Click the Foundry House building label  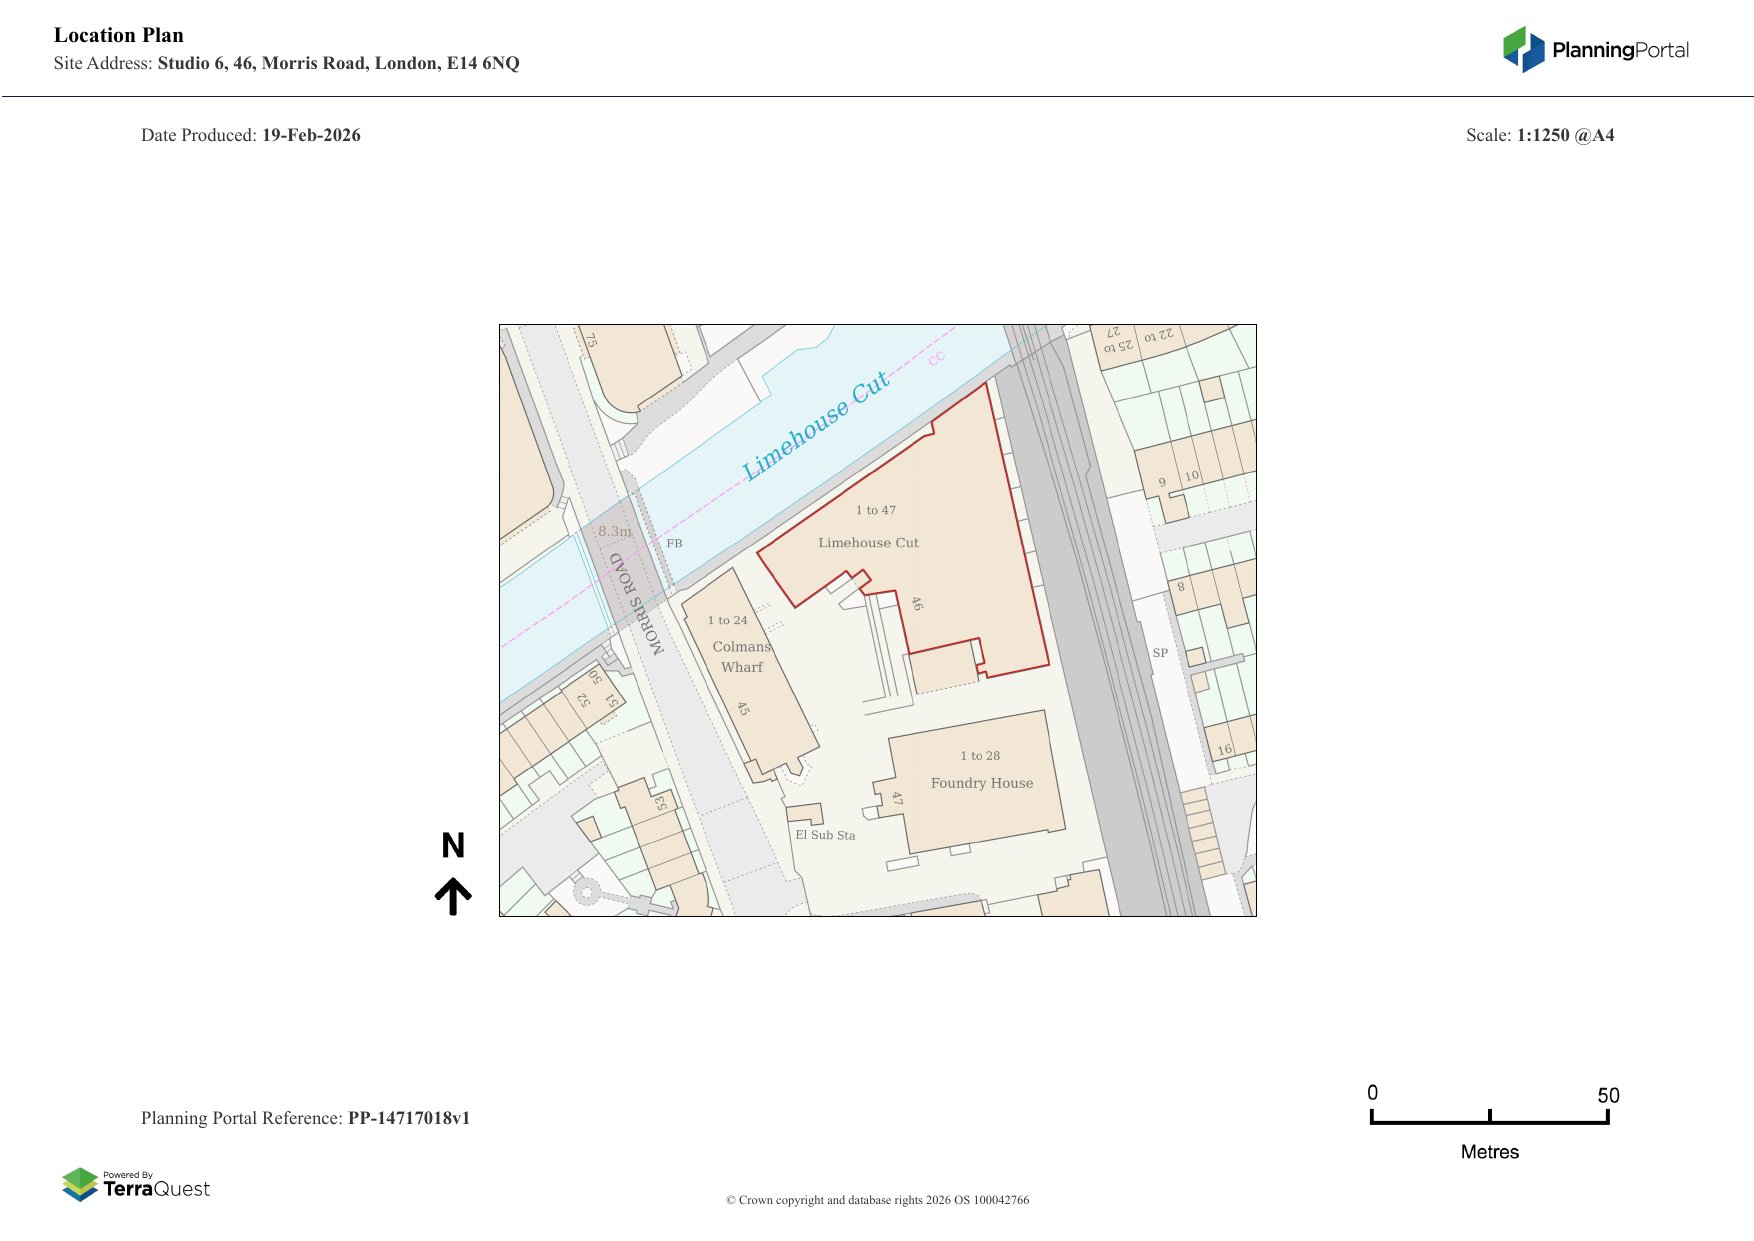pos(981,783)
